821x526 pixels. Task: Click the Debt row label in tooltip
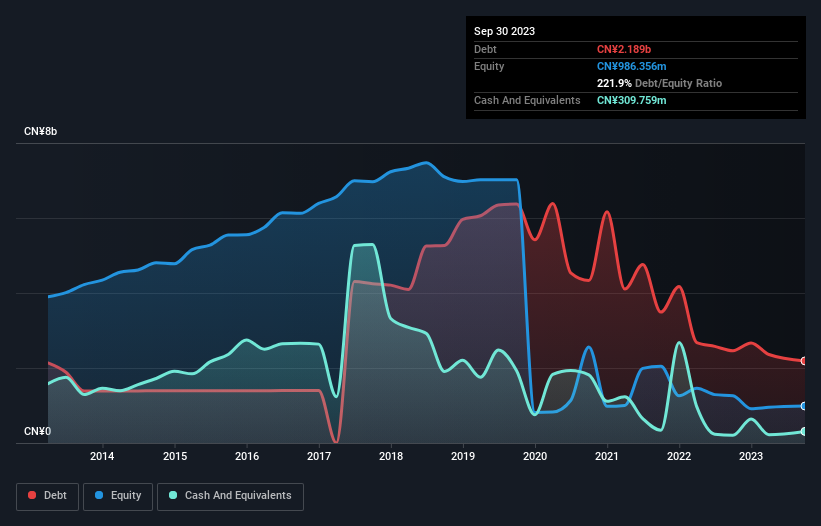point(485,49)
